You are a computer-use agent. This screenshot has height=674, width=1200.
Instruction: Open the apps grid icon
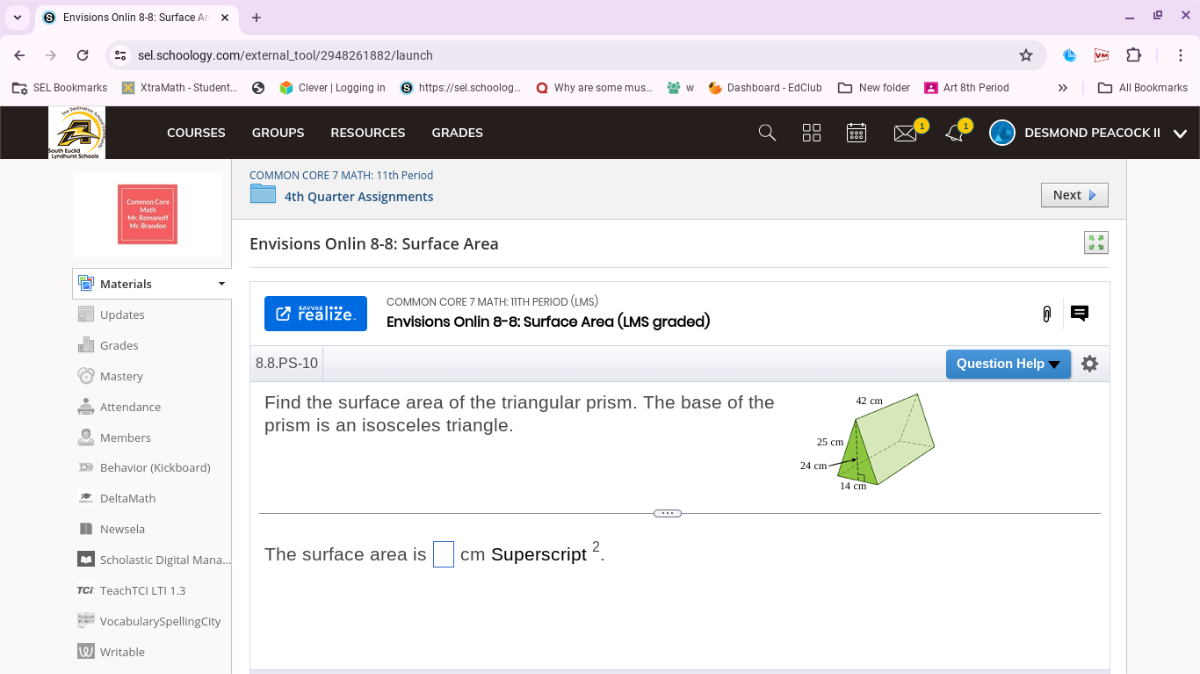click(811, 132)
